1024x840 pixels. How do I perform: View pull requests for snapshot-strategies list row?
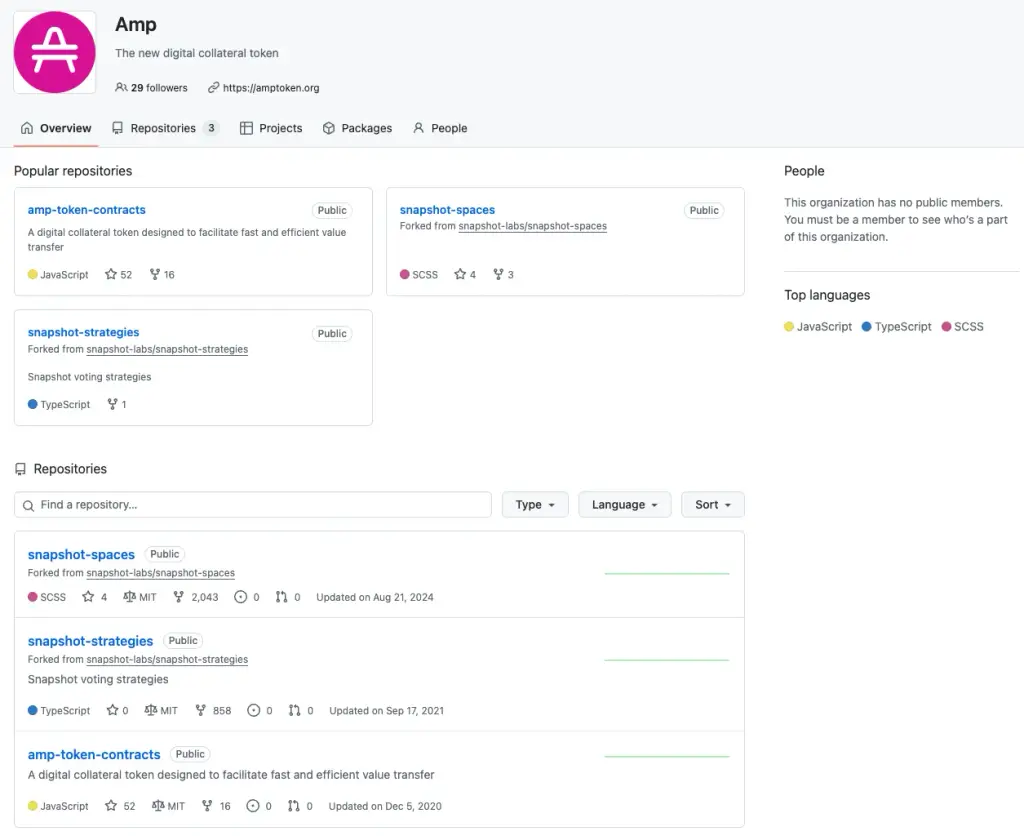(x=301, y=711)
